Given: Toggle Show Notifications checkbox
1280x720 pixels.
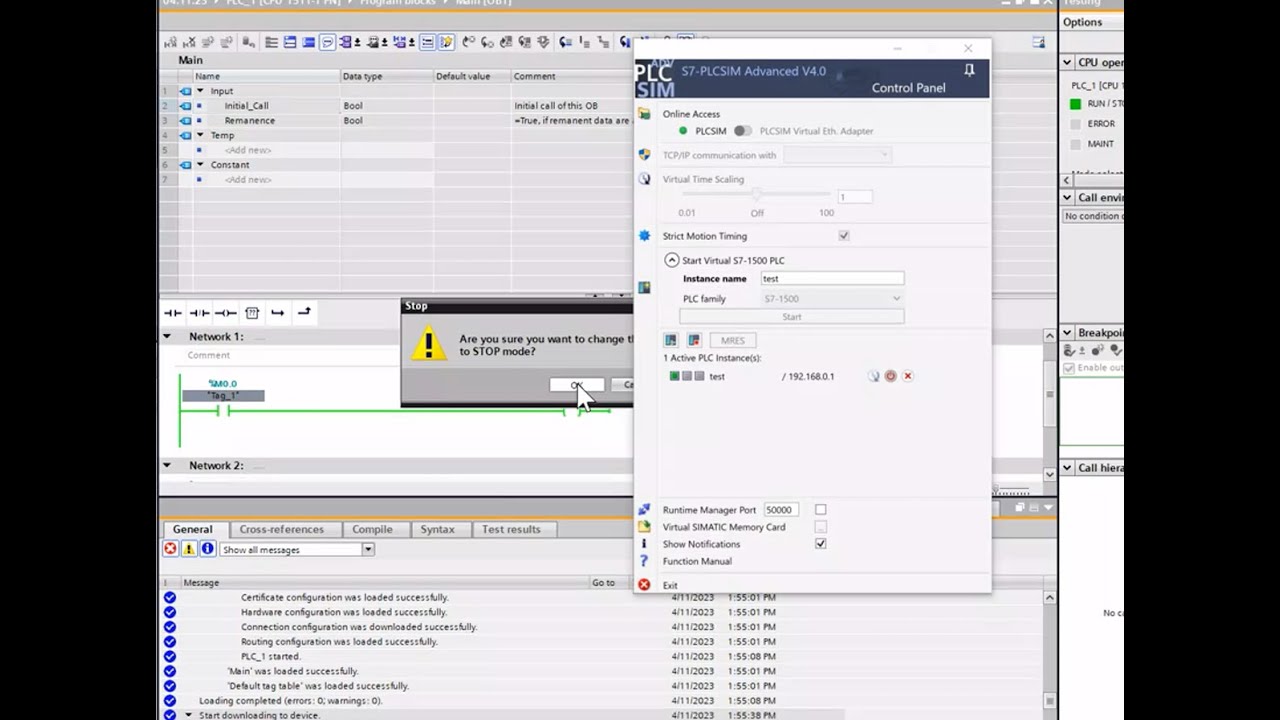Looking at the screenshot, I should pos(821,544).
